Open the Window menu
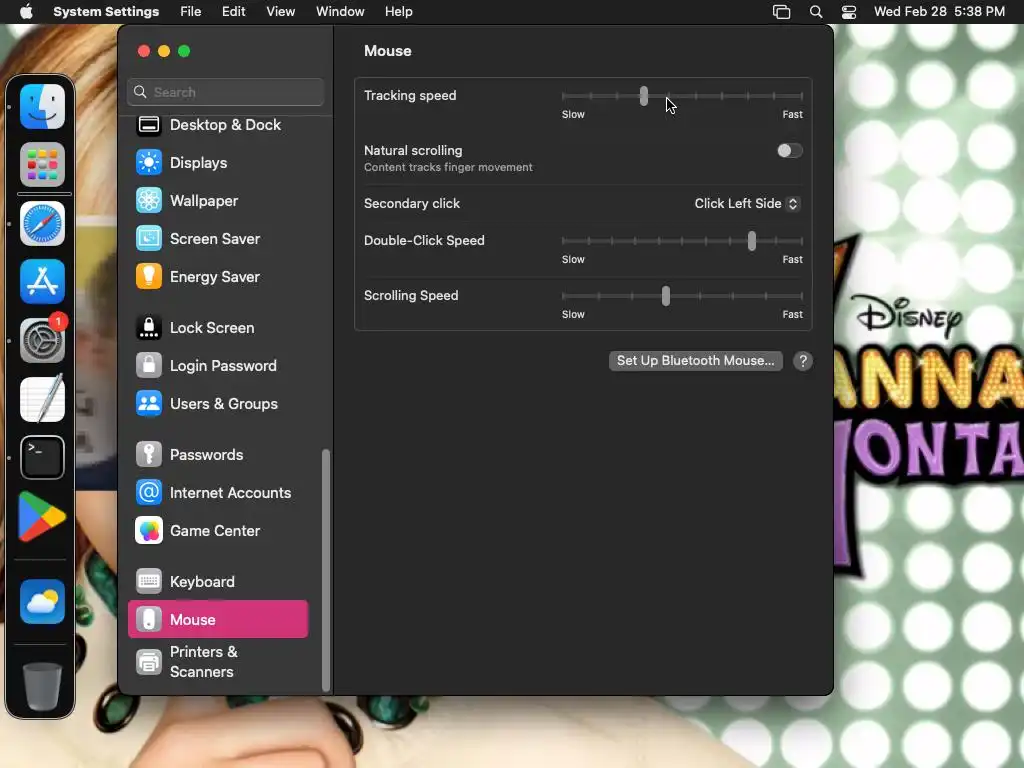This screenshot has width=1024, height=768. click(340, 12)
